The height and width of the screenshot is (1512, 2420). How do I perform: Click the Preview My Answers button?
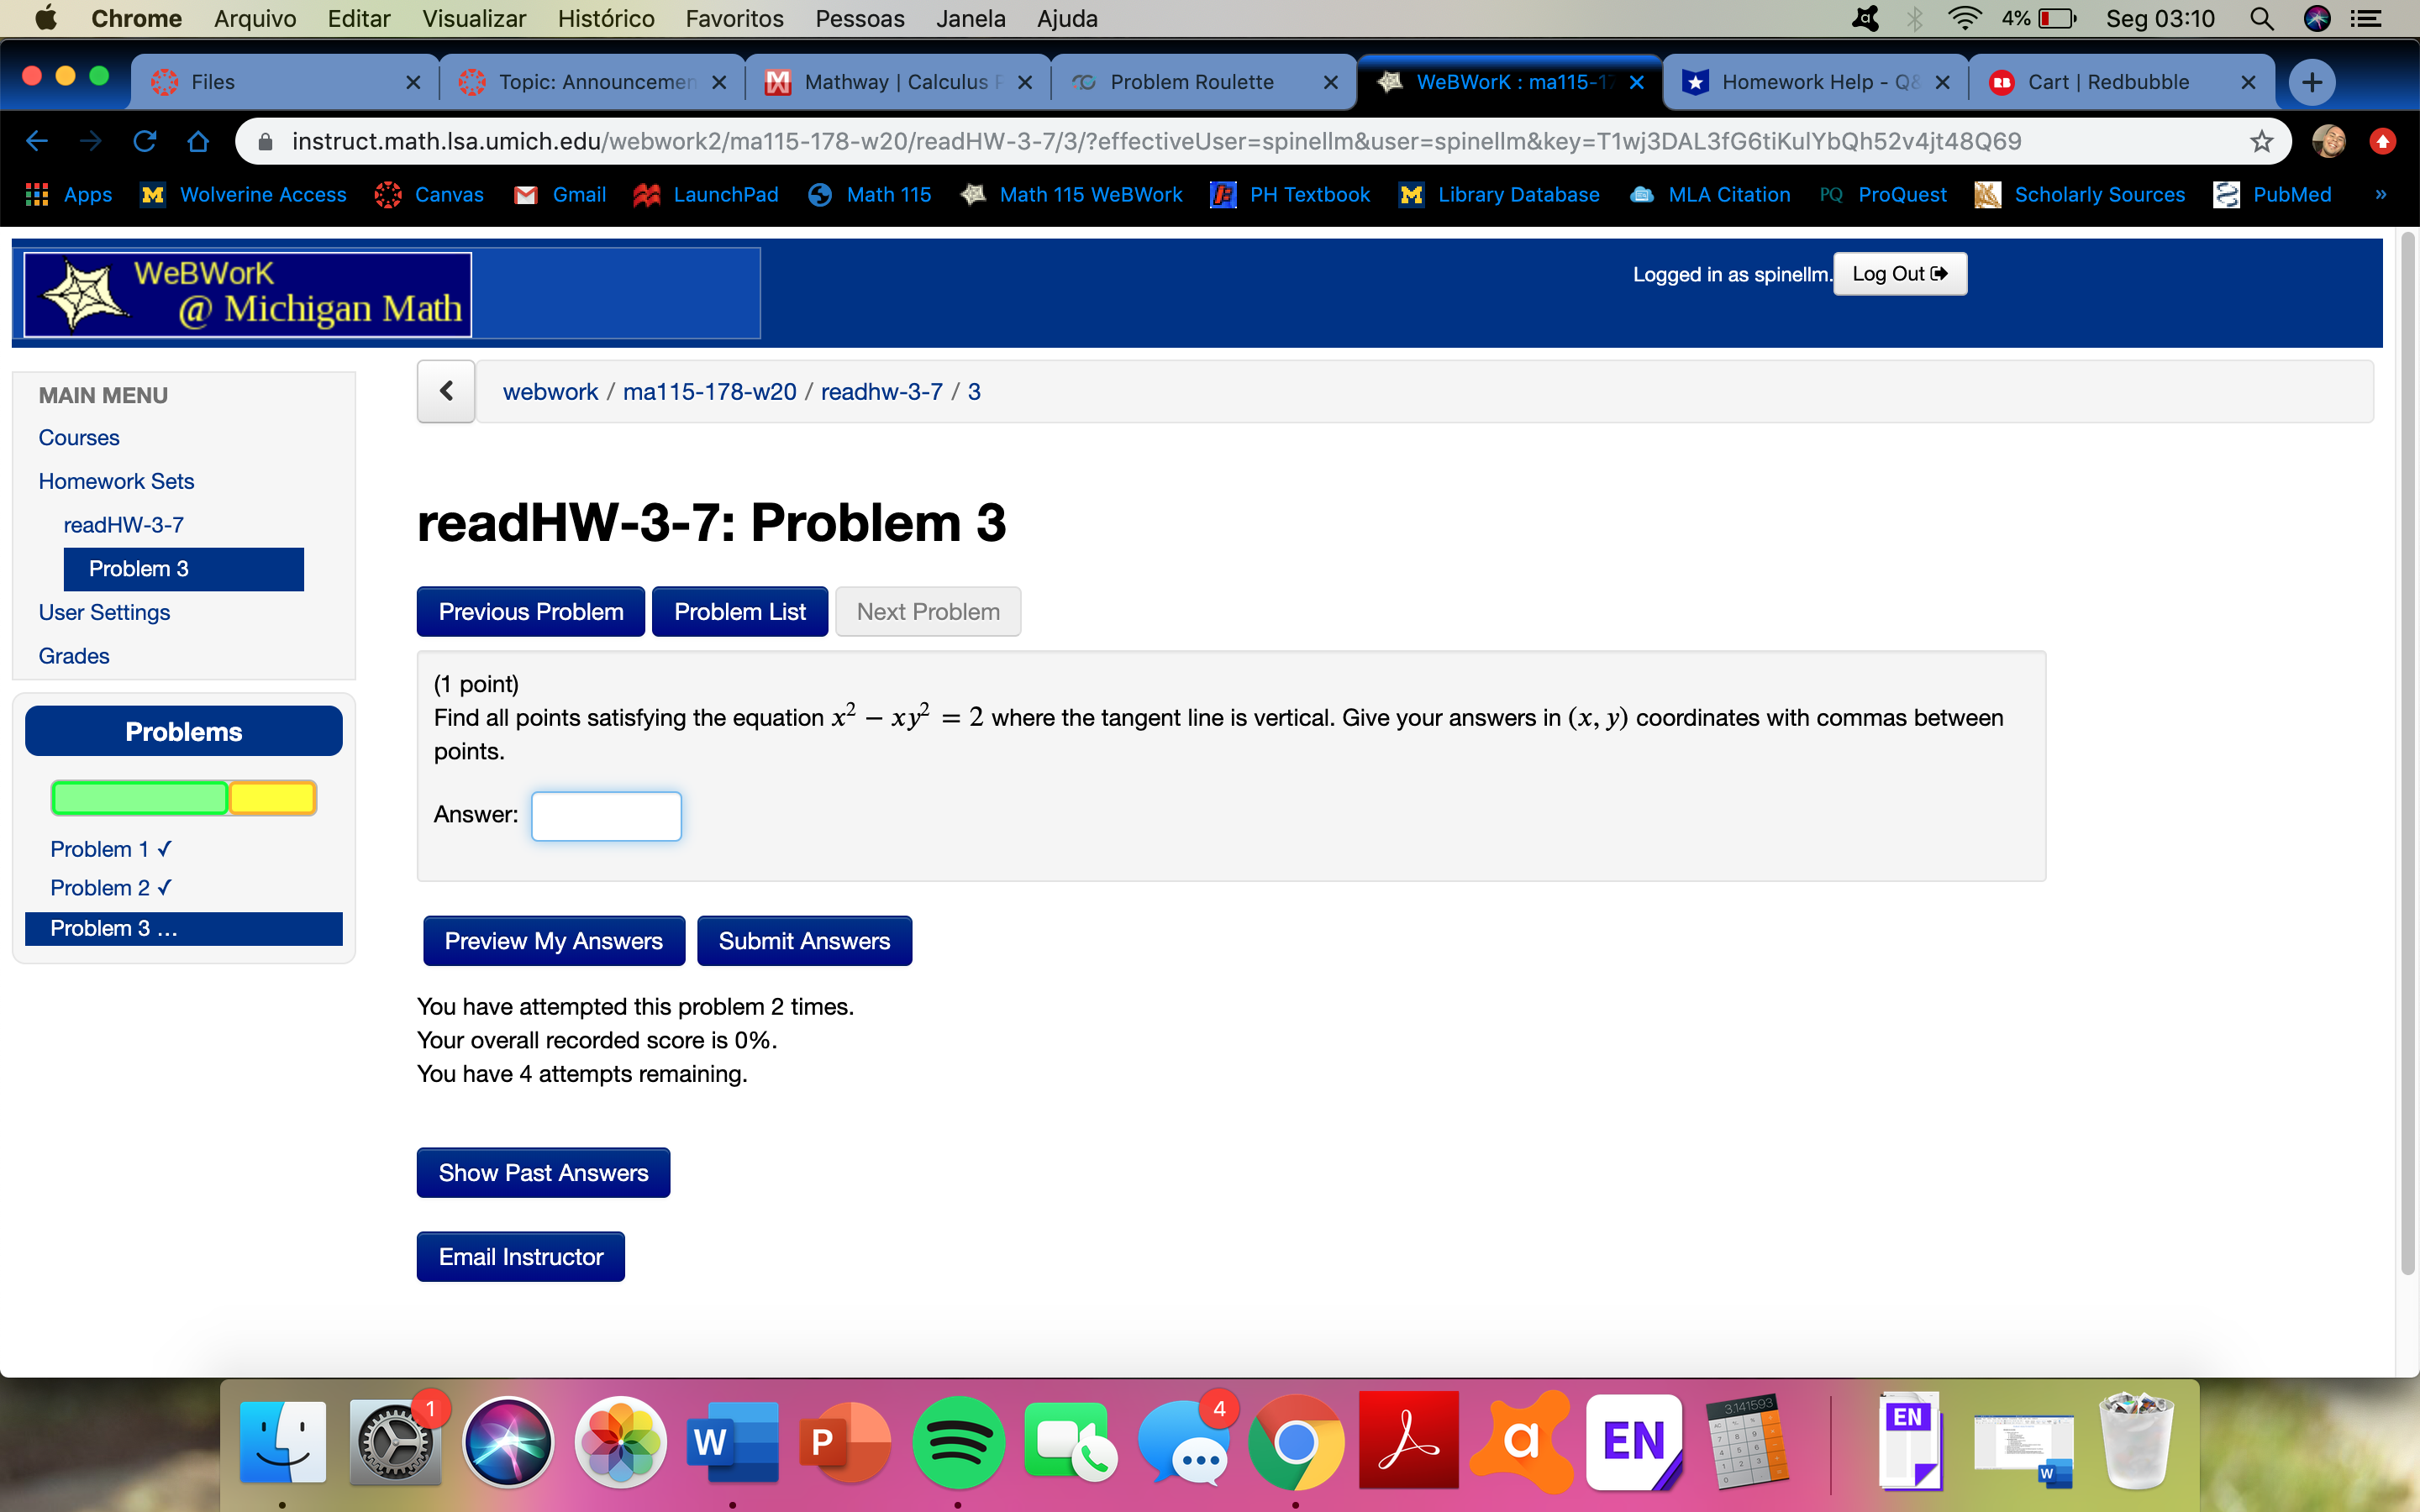(553, 941)
